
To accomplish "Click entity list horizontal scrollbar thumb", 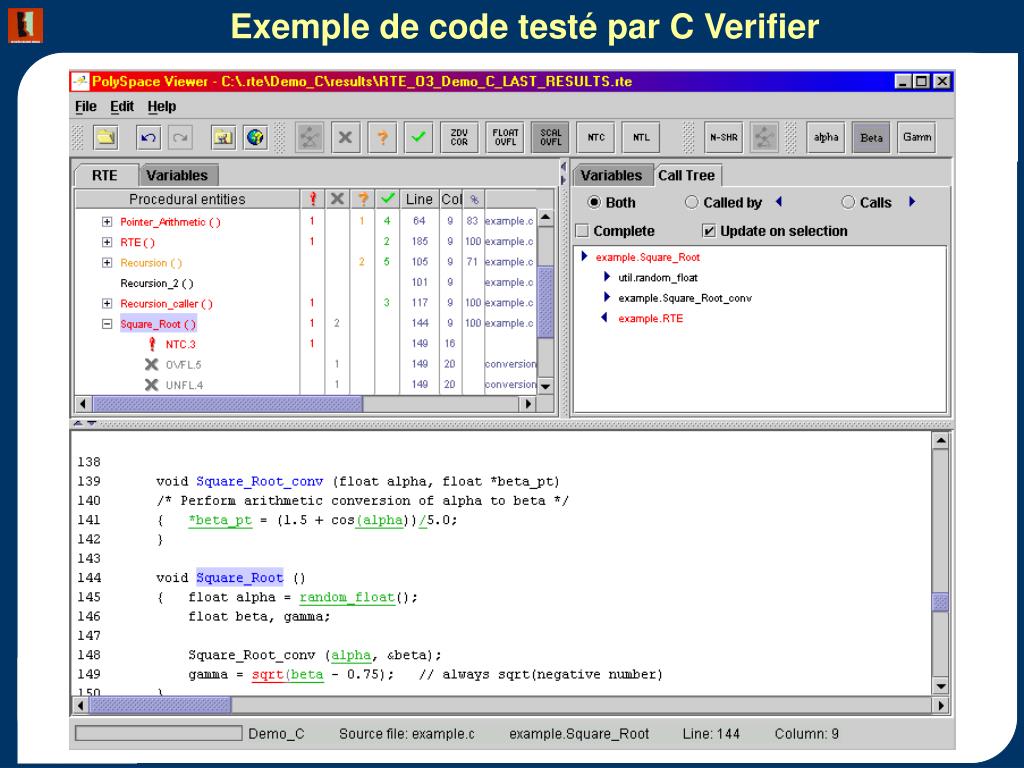I will pyautogui.click(x=227, y=404).
